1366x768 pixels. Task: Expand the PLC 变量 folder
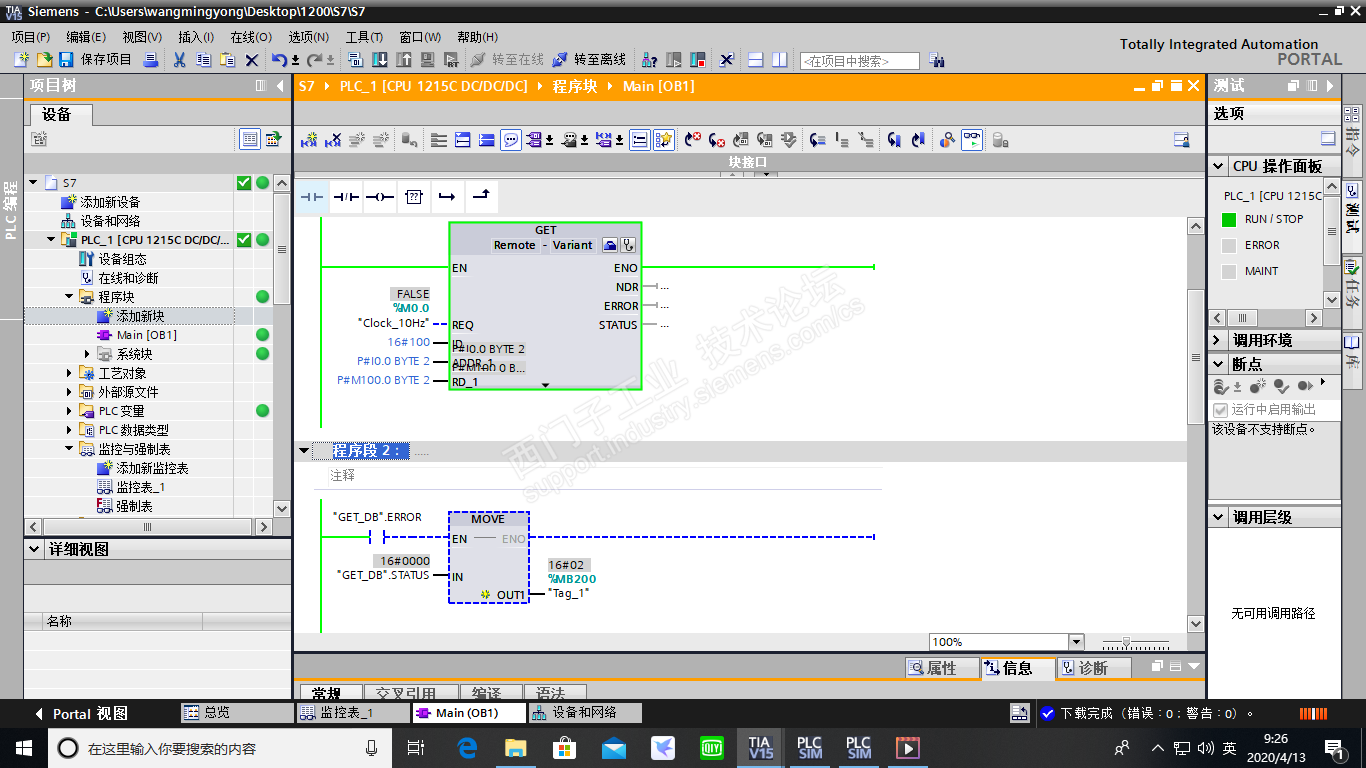[x=70, y=411]
